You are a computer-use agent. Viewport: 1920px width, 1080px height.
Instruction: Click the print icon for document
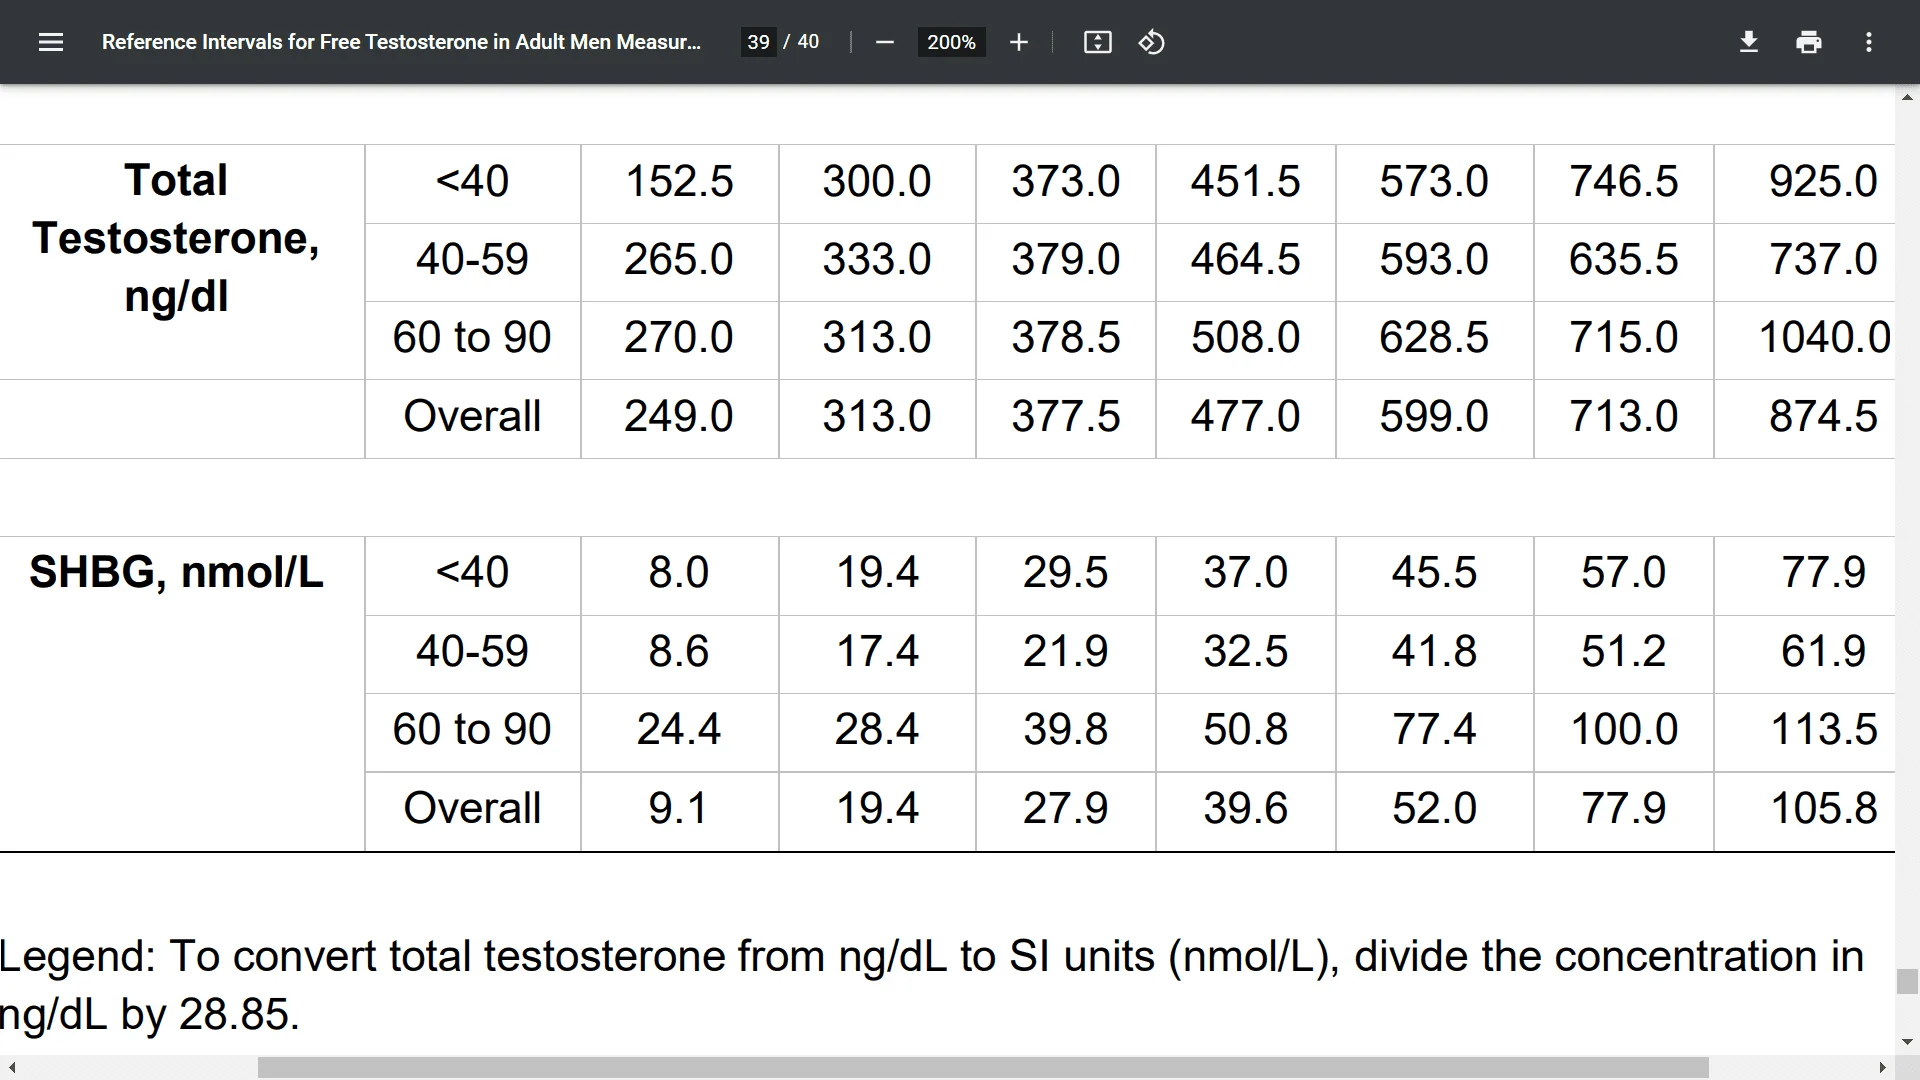pos(1809,42)
